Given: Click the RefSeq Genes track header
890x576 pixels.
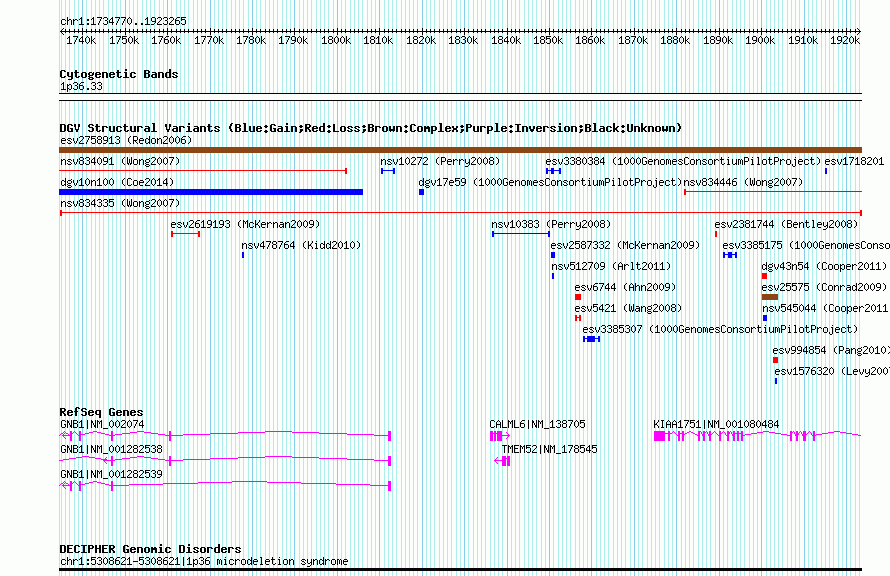Looking at the screenshot, I should (x=101, y=413).
